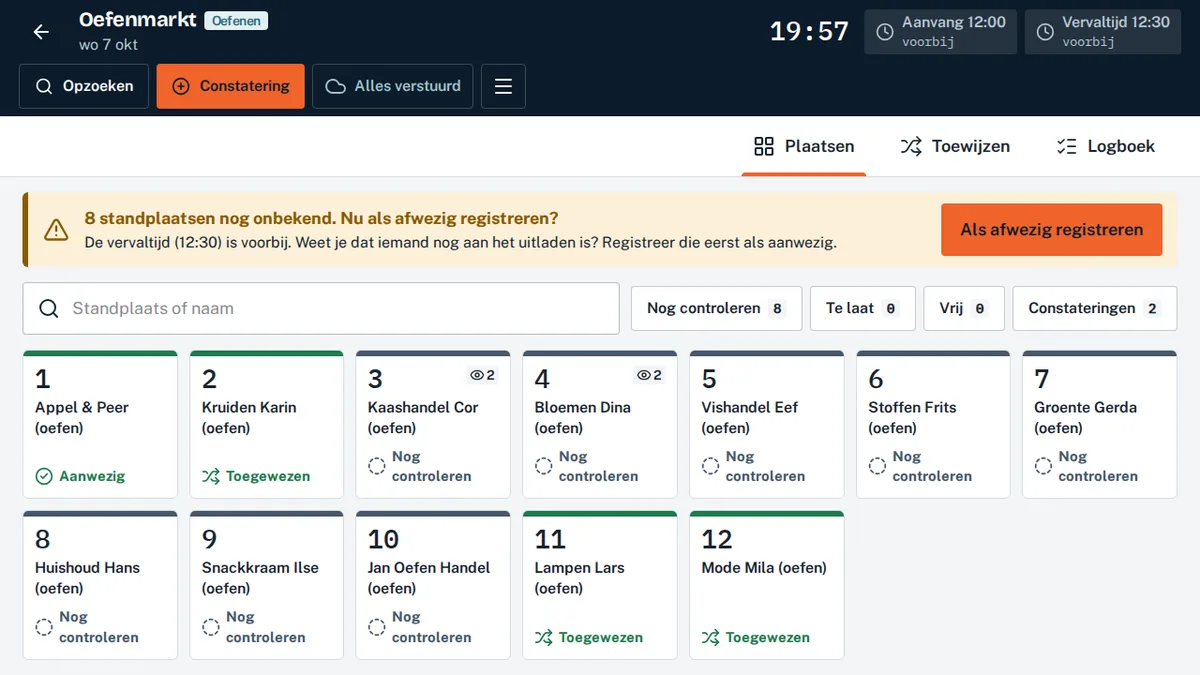Open stand number 8 Huishoud Hans

(x=100, y=585)
